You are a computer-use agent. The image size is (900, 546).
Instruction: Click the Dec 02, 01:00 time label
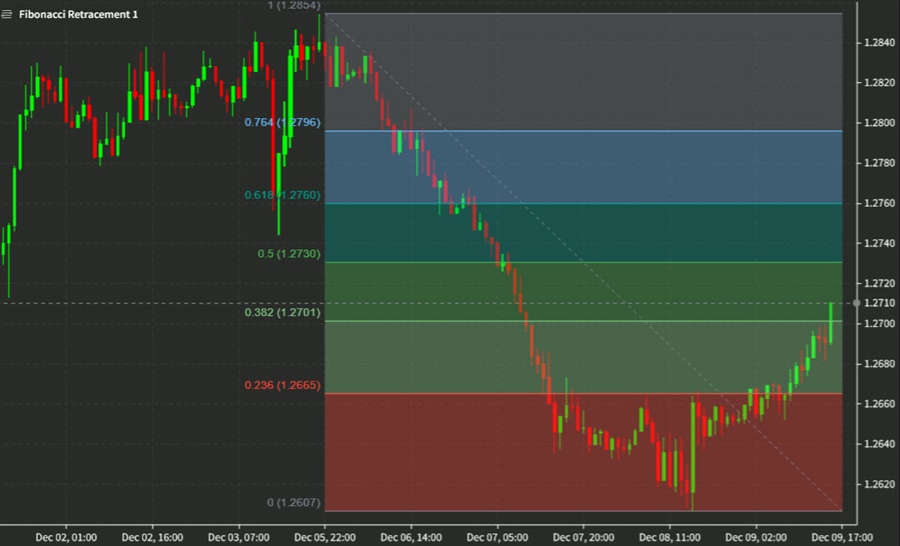pyautogui.click(x=66, y=538)
